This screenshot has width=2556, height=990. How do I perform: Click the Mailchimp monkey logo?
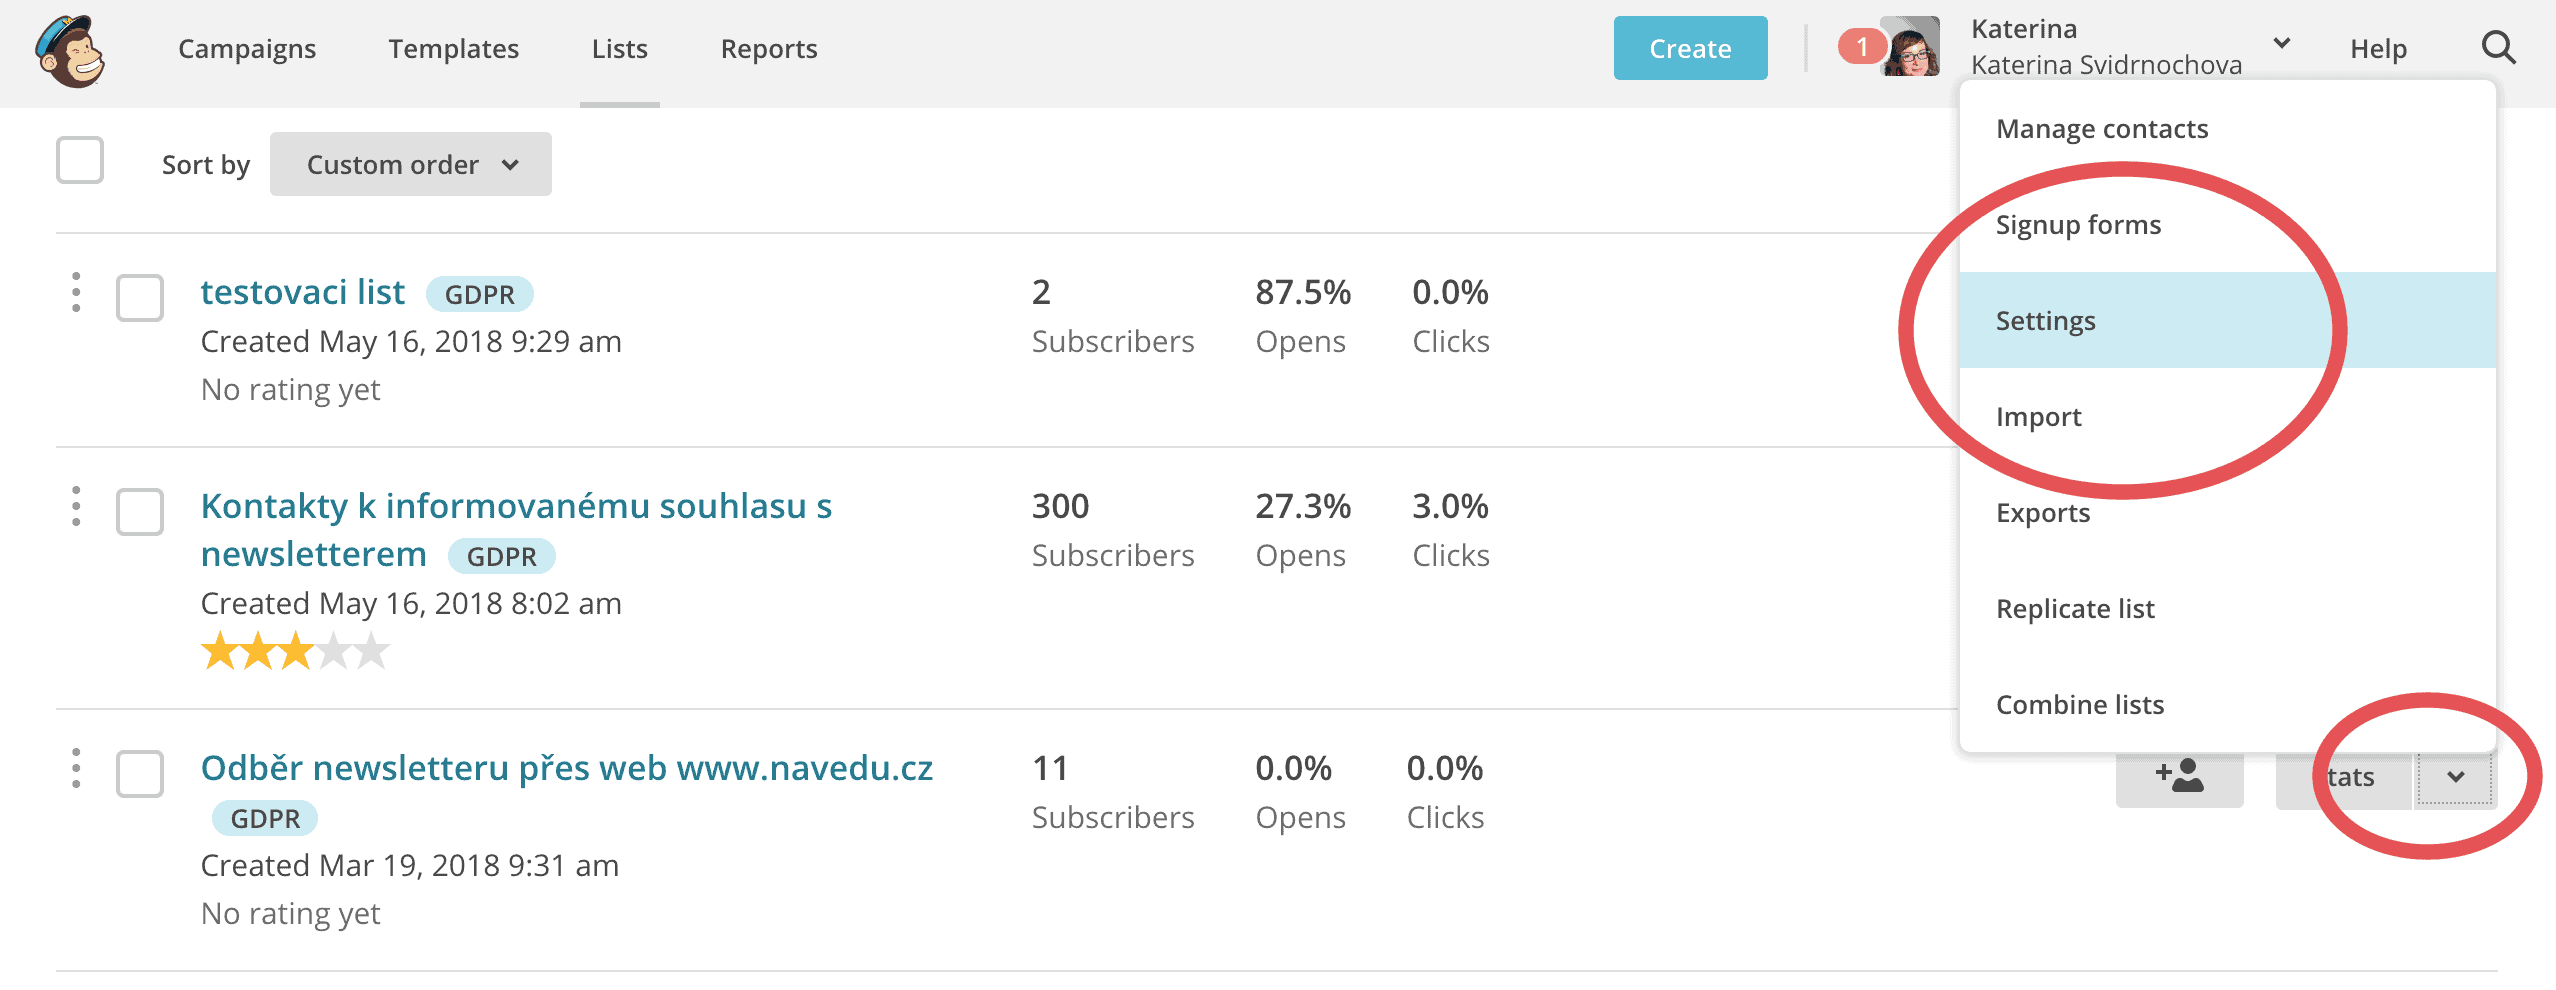70,50
